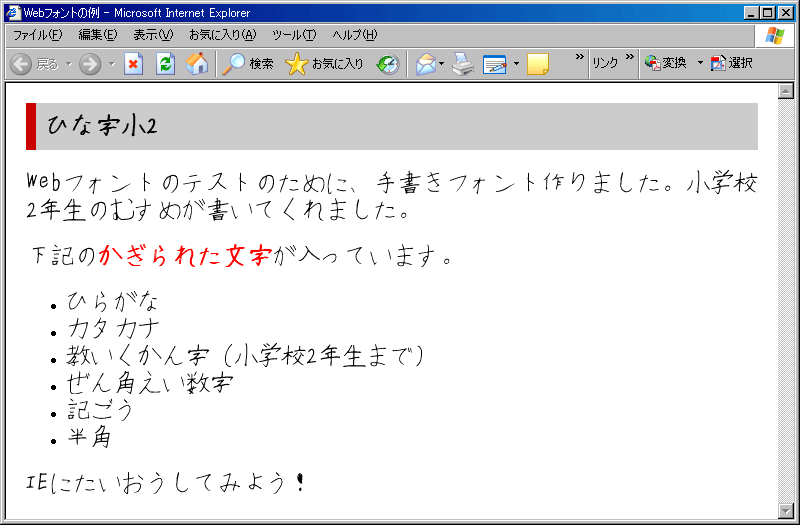Click the scrollbar down arrow
This screenshot has width=800, height=525.
(x=785, y=510)
